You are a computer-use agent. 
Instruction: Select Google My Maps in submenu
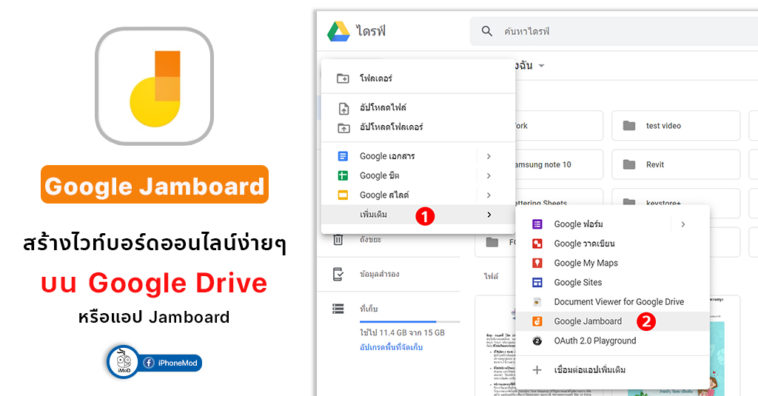click(x=613, y=263)
